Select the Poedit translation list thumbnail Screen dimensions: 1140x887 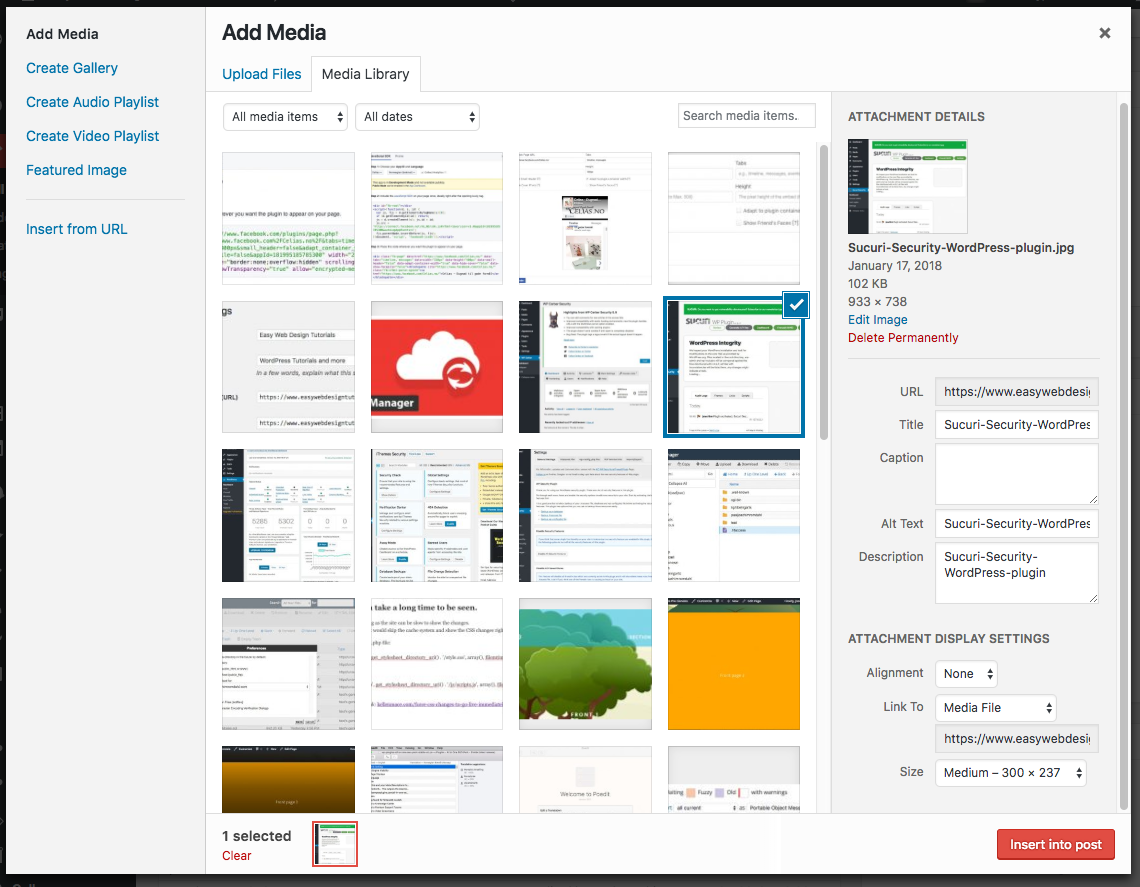click(437, 779)
